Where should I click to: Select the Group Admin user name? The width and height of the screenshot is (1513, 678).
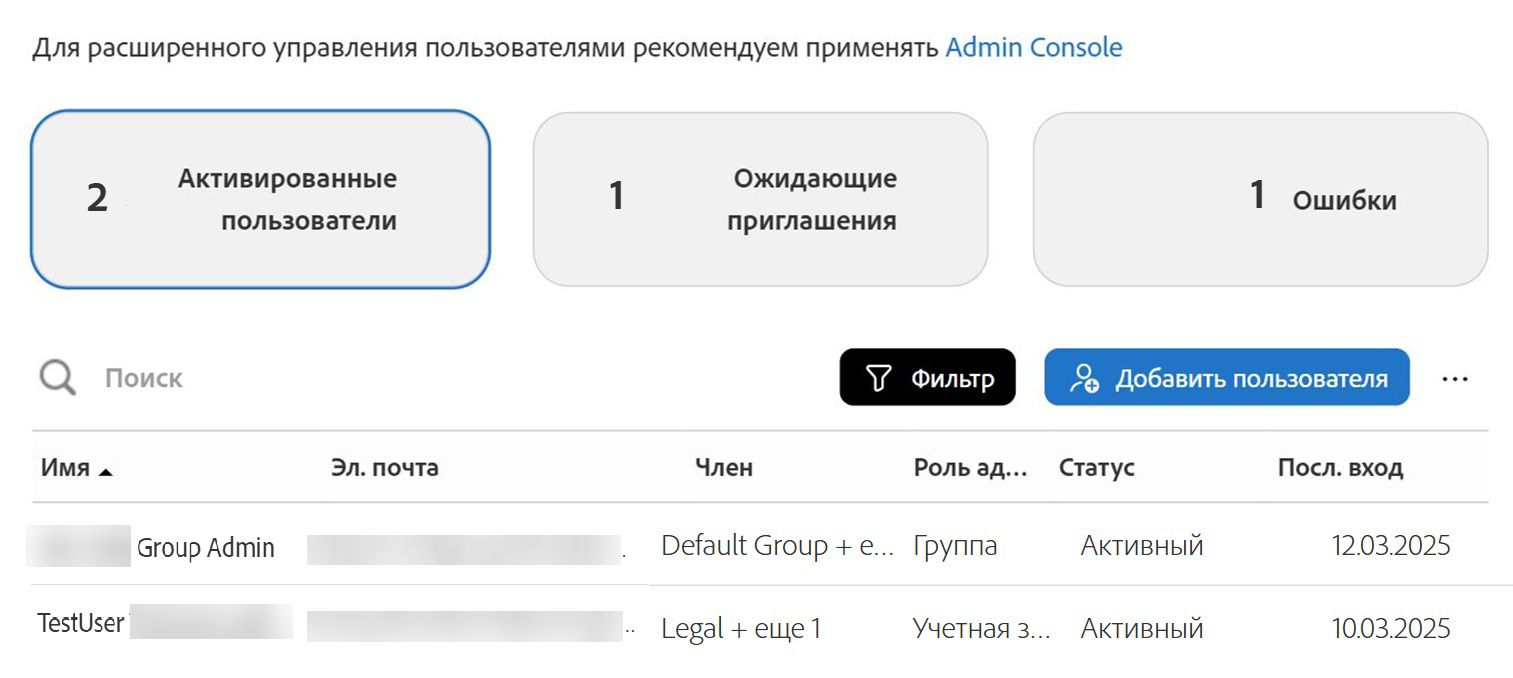[x=205, y=548]
